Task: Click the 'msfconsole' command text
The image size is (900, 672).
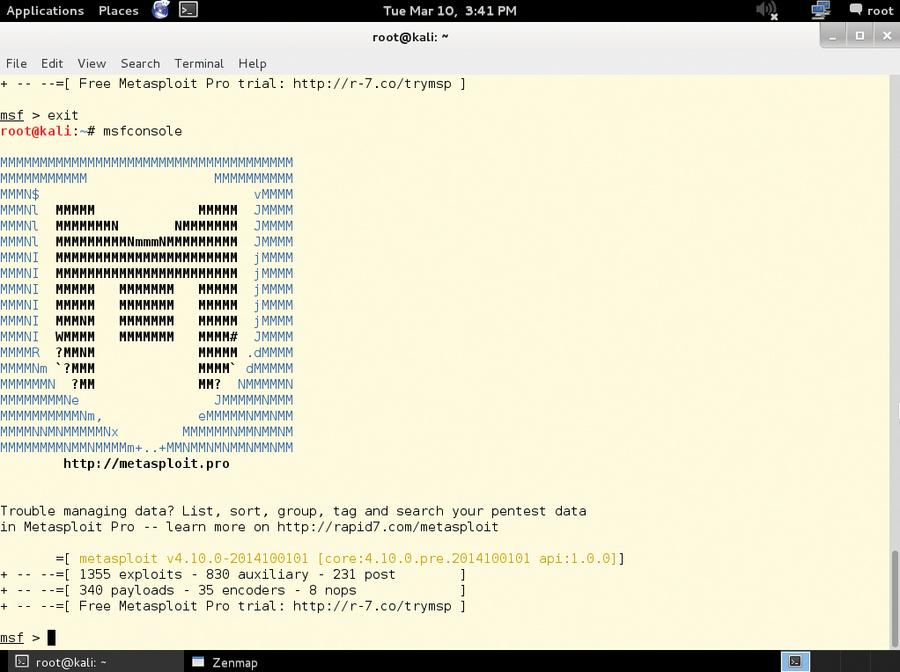Action: click(142, 131)
